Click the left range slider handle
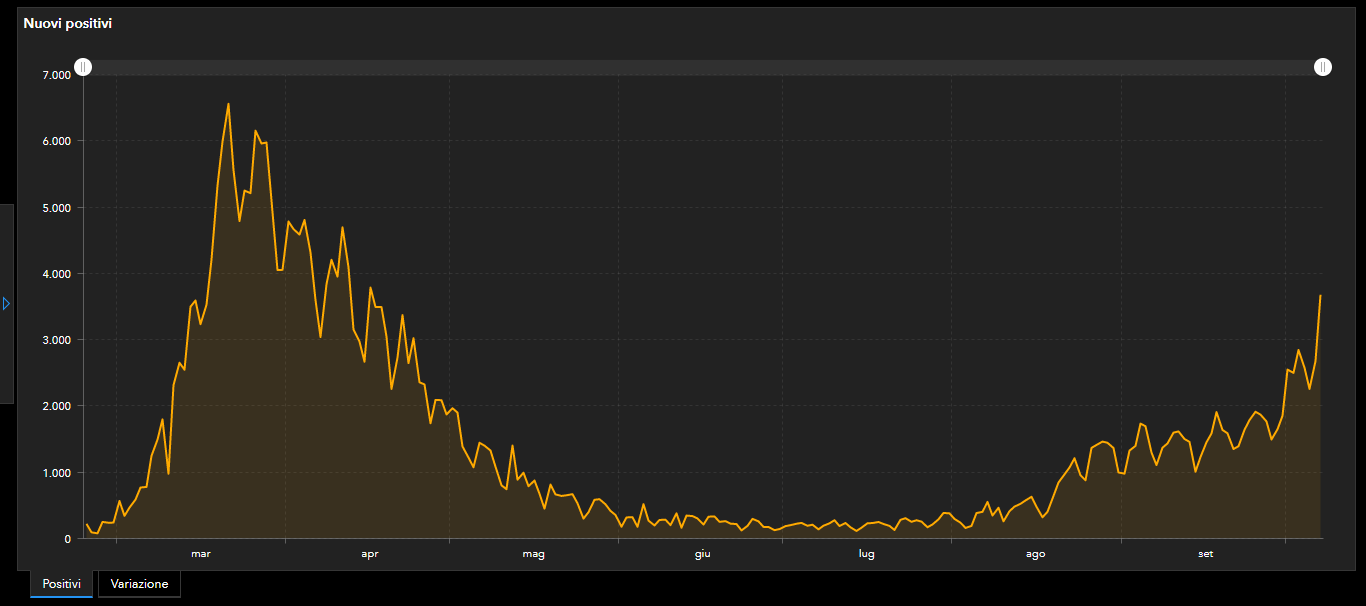The width and height of the screenshot is (1366, 606). 84,67
